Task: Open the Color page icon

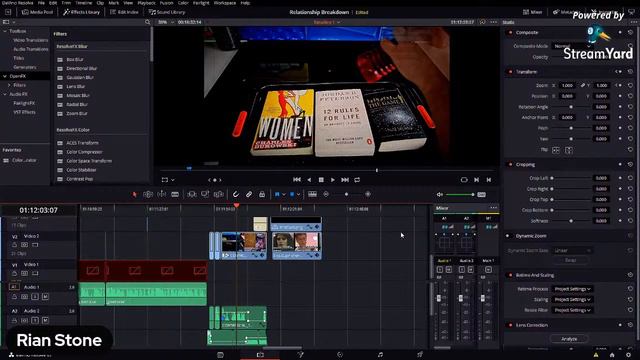Action: tap(340, 355)
